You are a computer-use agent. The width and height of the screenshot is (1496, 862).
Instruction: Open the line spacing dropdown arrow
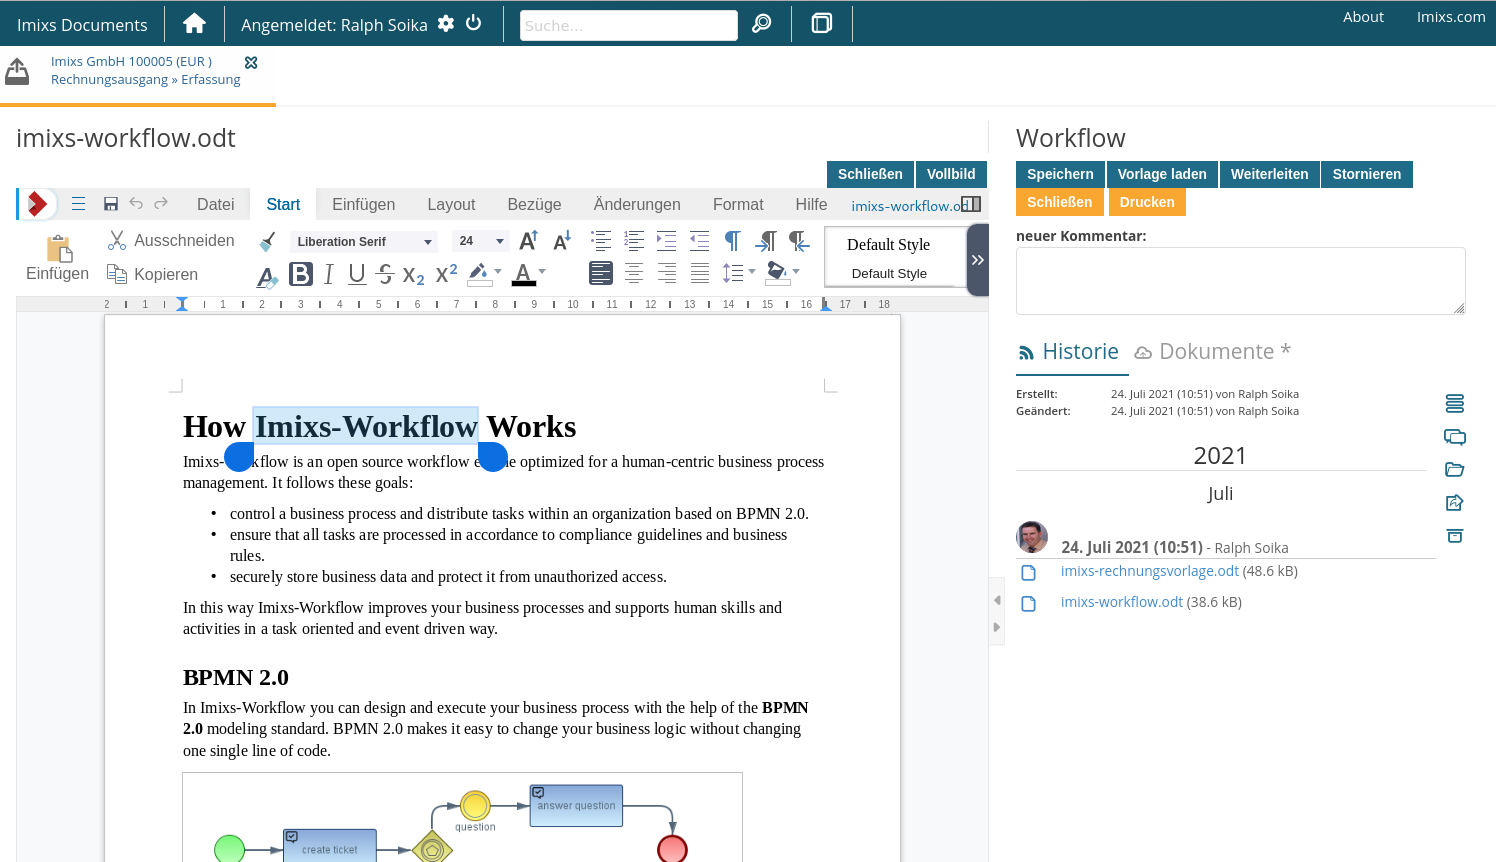point(752,272)
